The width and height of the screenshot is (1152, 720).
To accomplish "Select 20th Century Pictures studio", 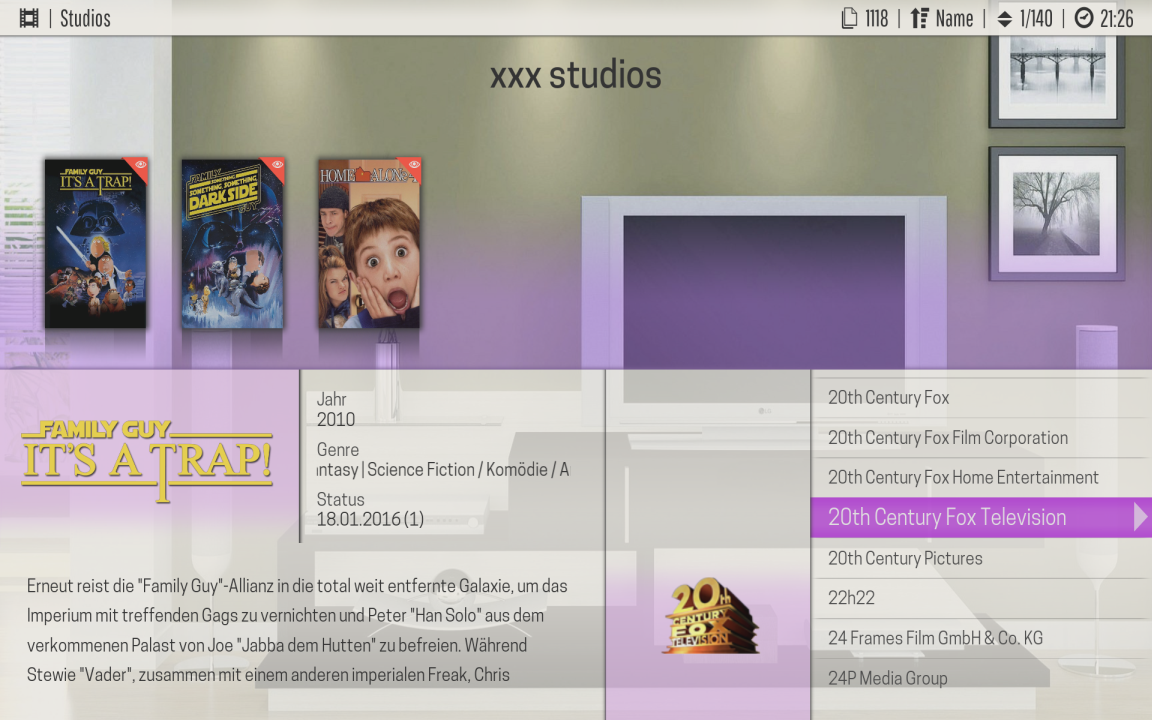I will coord(981,558).
